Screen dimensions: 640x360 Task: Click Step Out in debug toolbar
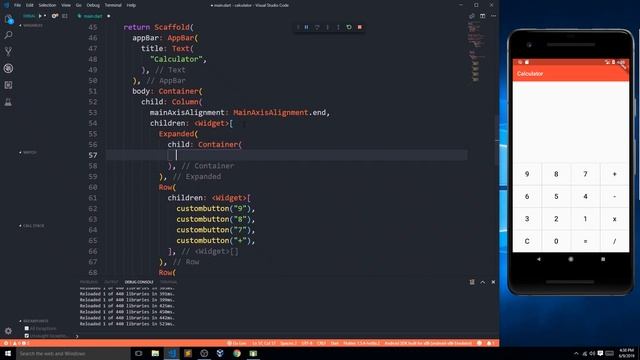pos(338,27)
